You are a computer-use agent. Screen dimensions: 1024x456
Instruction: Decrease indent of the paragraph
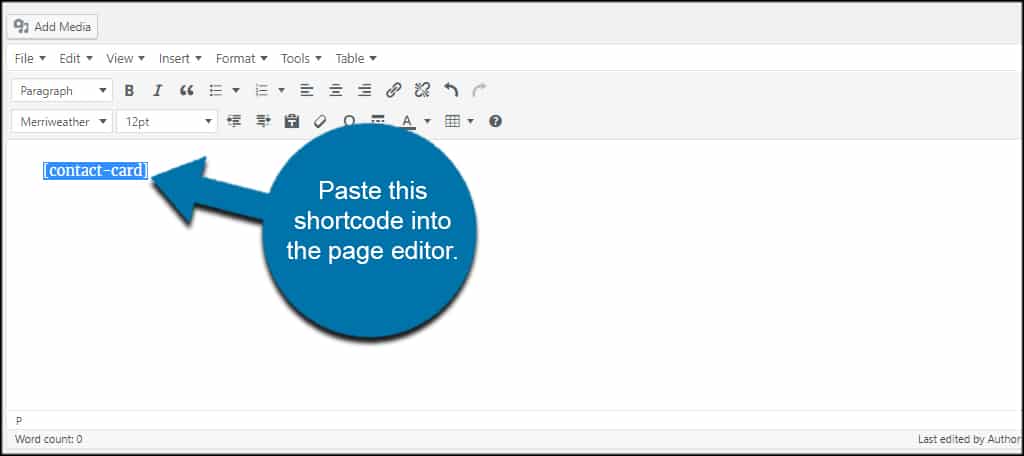[x=234, y=121]
